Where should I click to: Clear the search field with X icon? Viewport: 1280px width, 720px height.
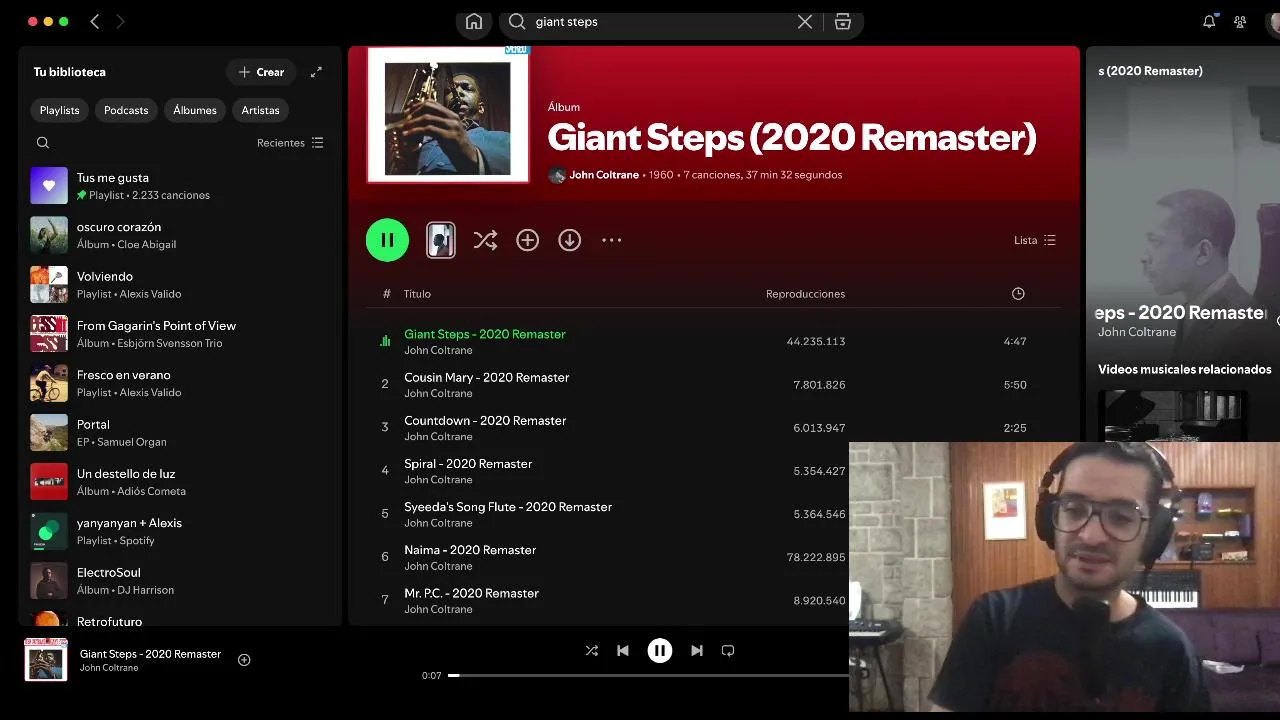tap(804, 22)
